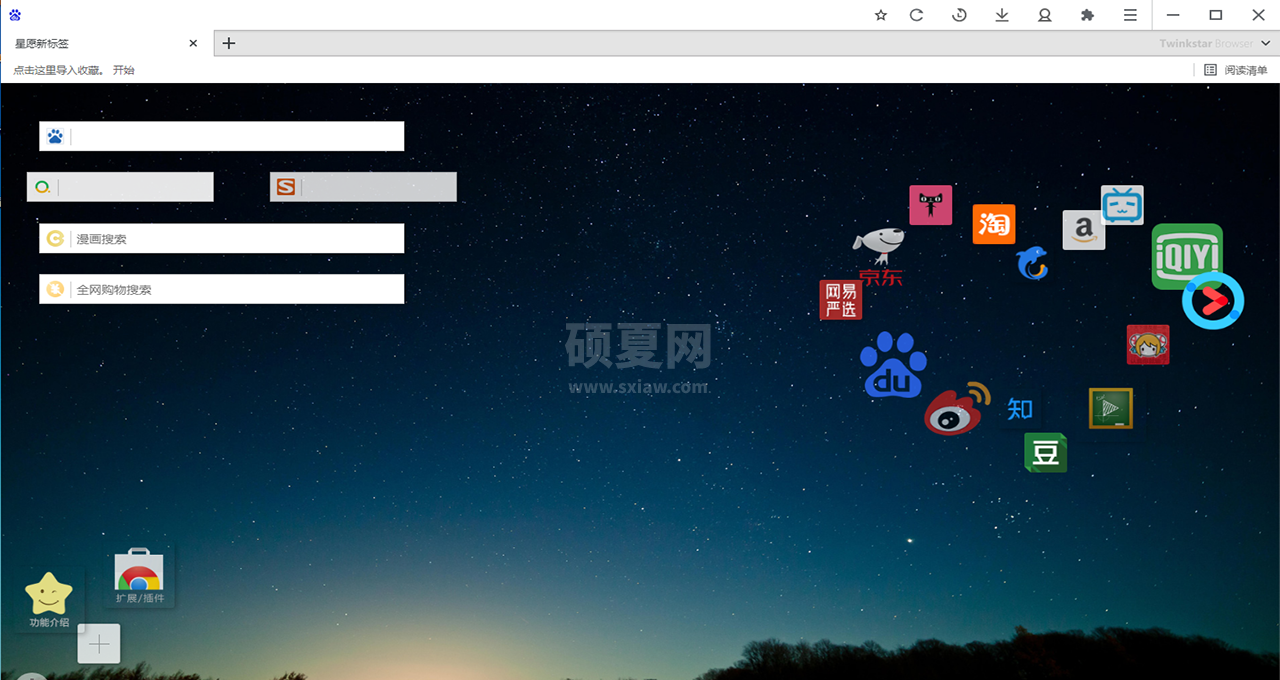Screen dimensions: 1280x680
Task: Add a new shortcut tile with plus
Action: [99, 644]
